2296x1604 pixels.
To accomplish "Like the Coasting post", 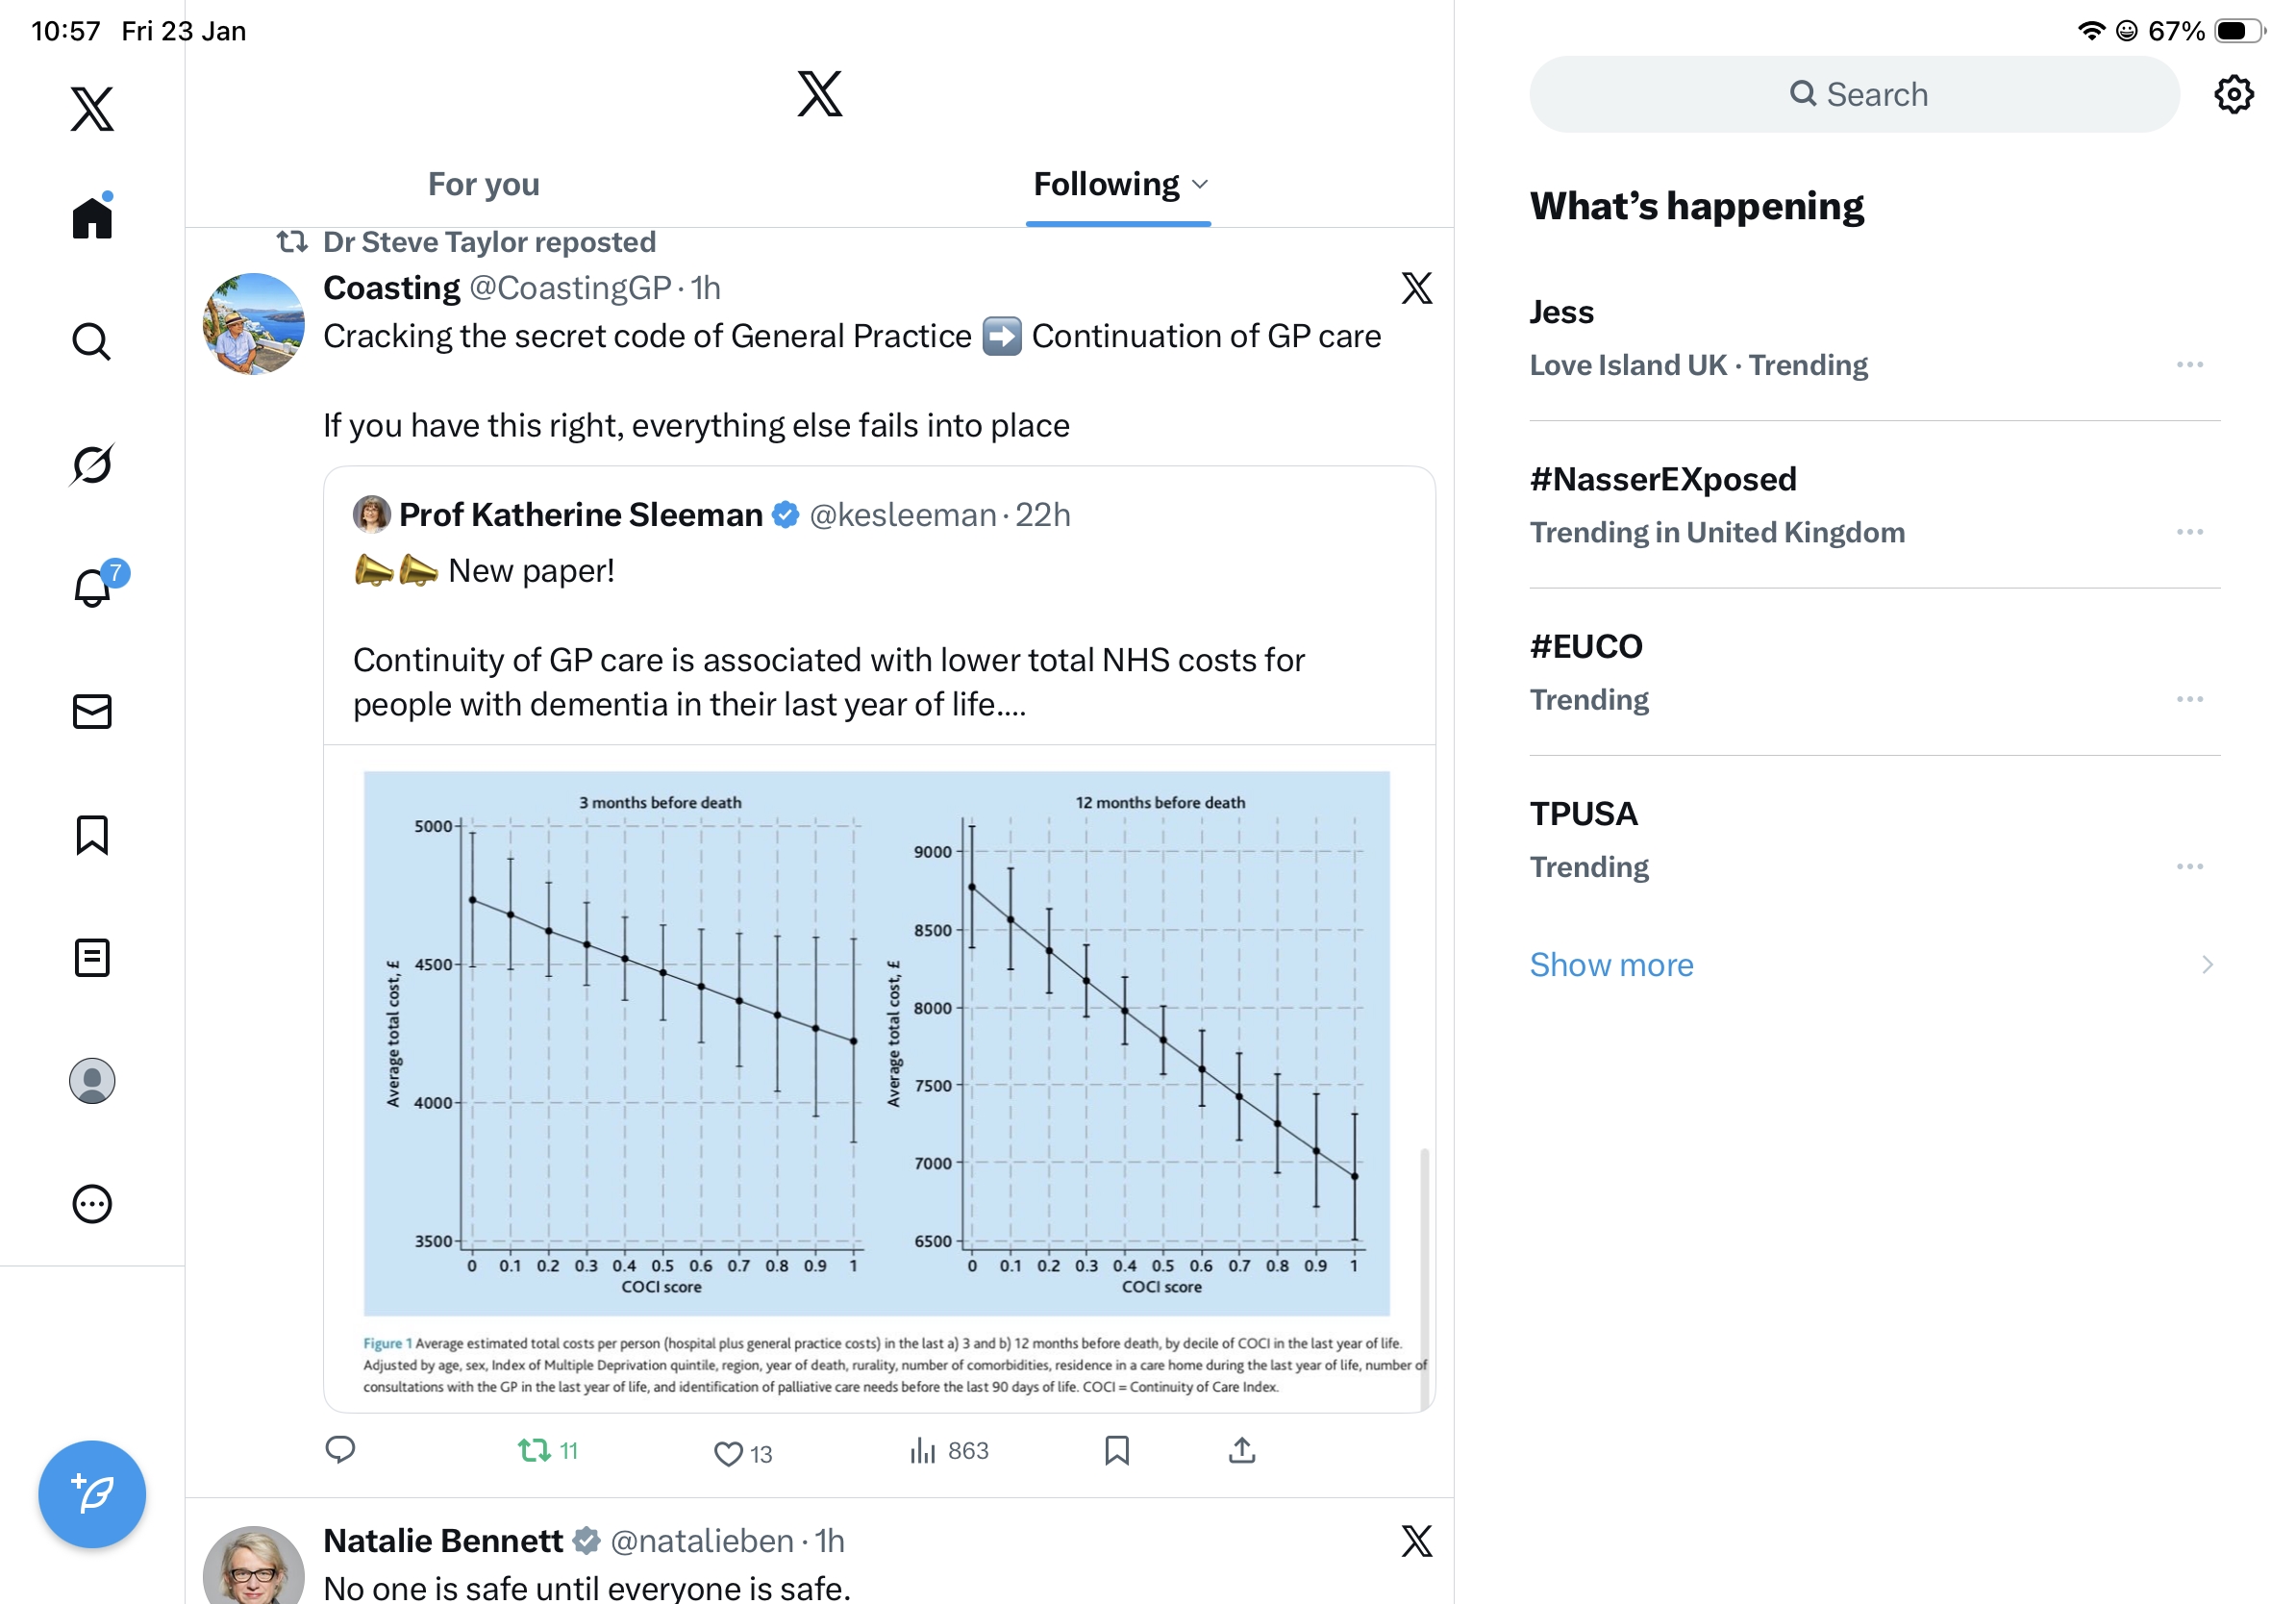I will pyautogui.click(x=729, y=1453).
